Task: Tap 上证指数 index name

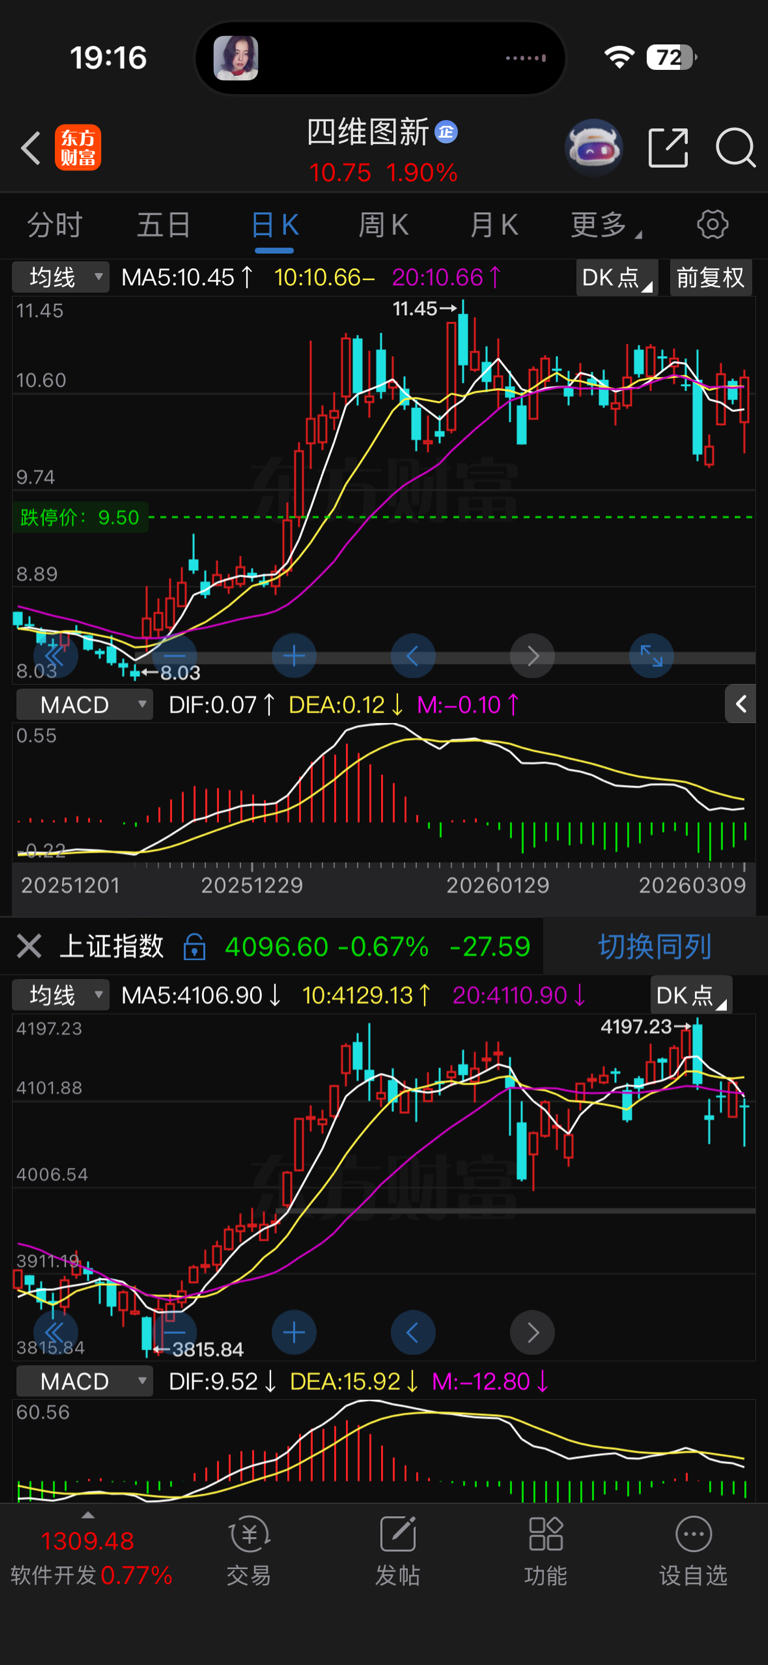Action: (111, 946)
